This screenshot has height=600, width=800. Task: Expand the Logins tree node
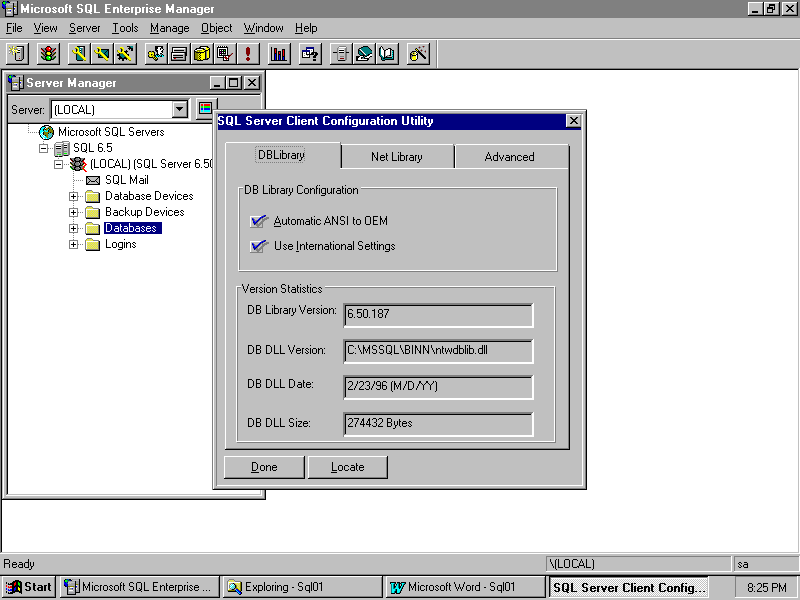pos(74,244)
